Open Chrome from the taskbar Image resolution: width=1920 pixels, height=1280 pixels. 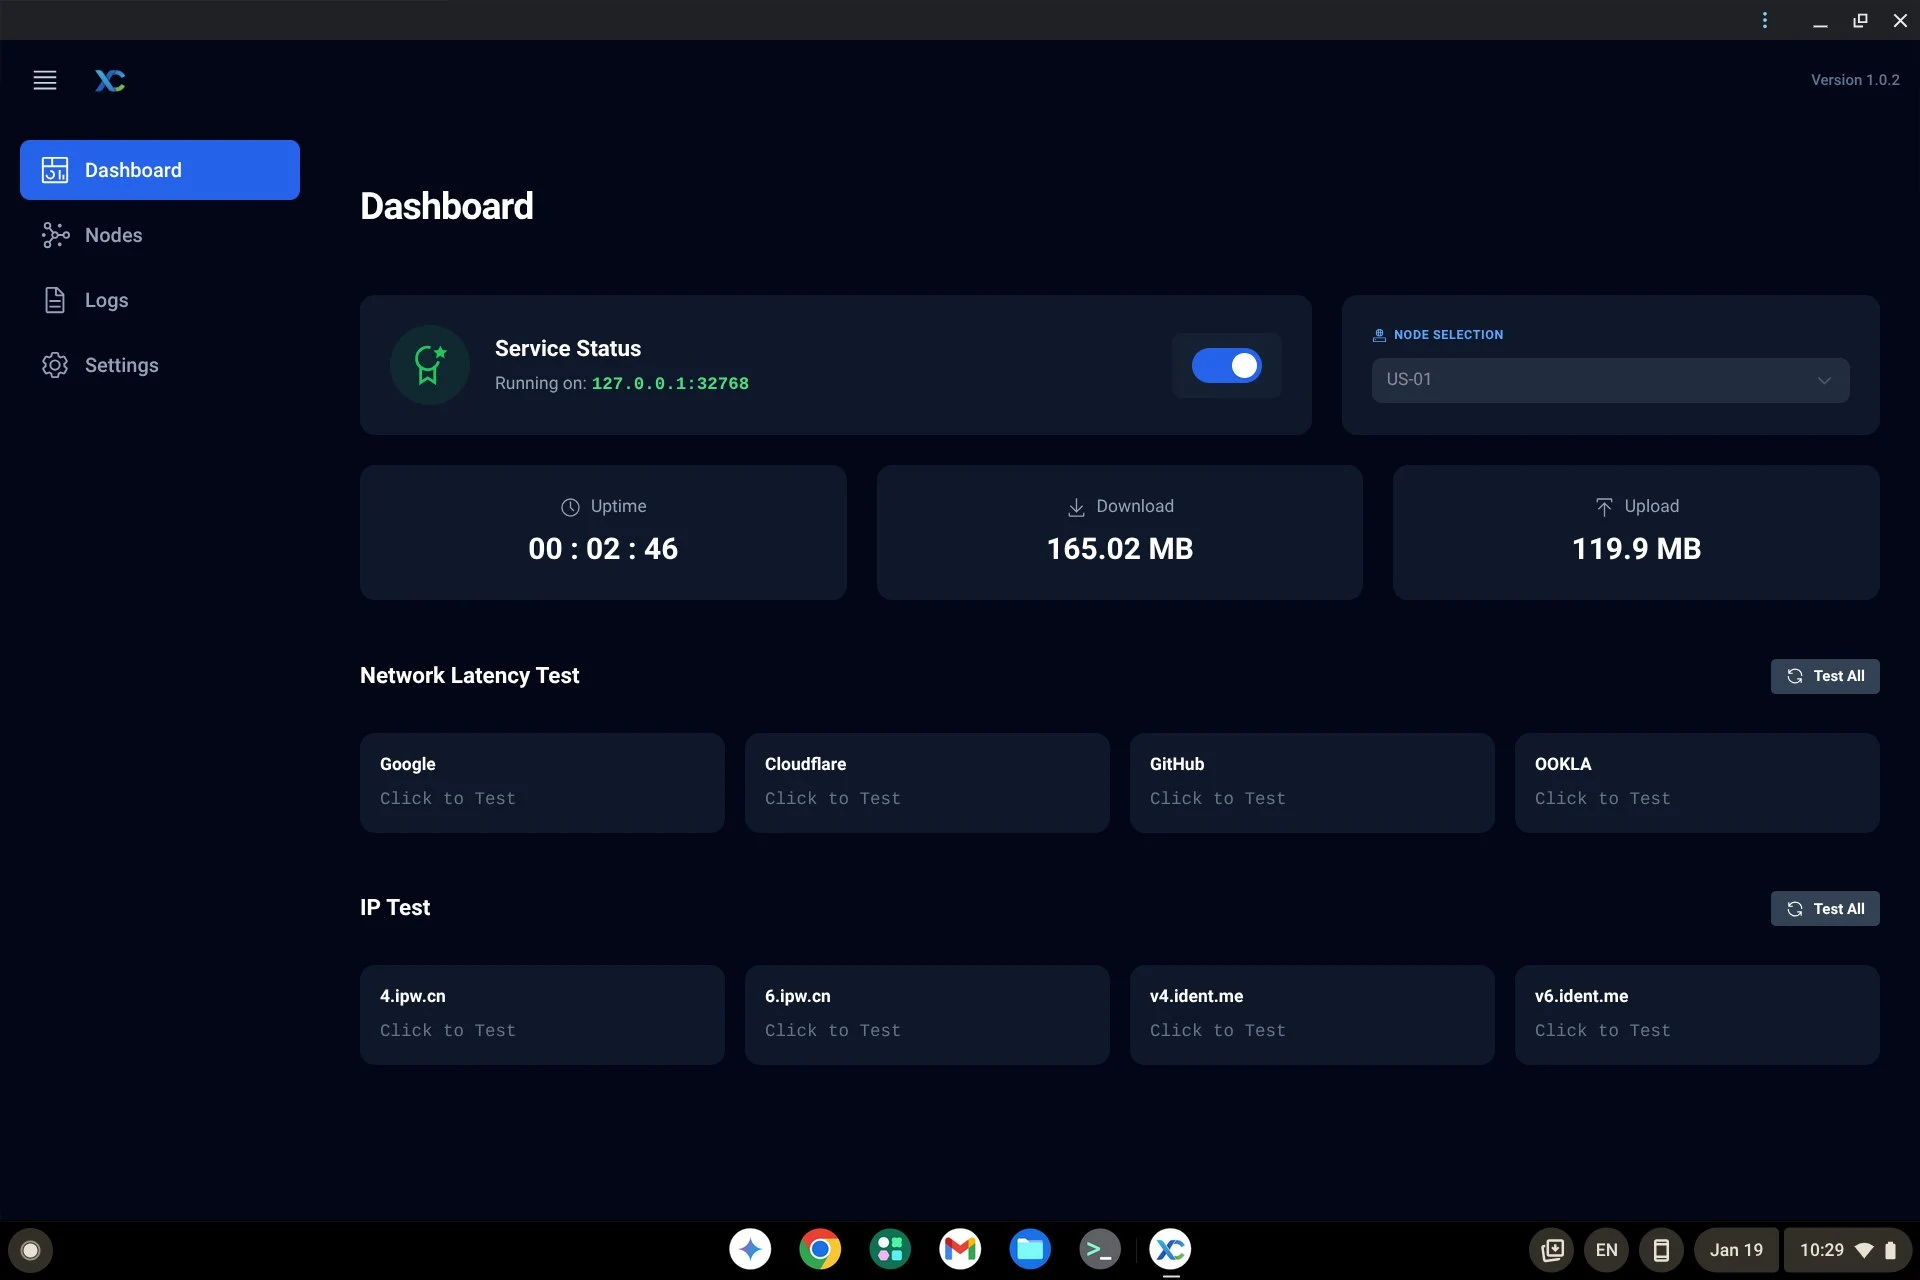819,1249
